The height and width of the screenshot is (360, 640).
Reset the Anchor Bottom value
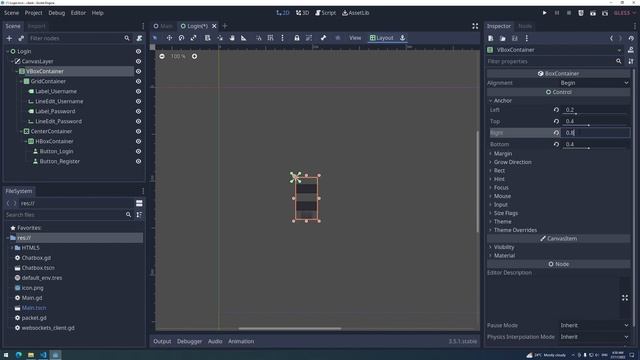[556, 144]
